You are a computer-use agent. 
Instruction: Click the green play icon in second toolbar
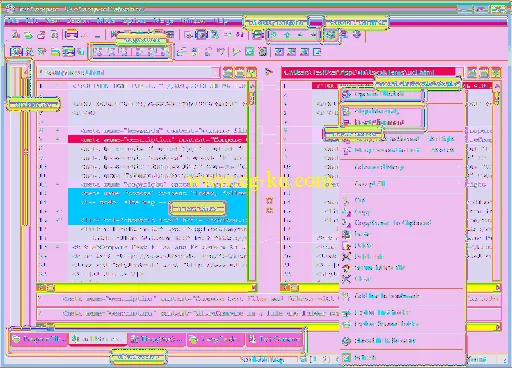point(236,52)
